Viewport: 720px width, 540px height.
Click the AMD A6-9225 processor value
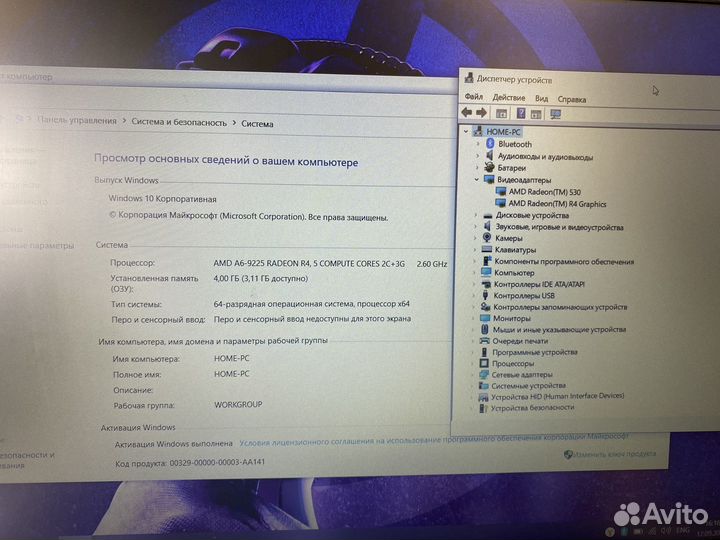tap(309, 264)
